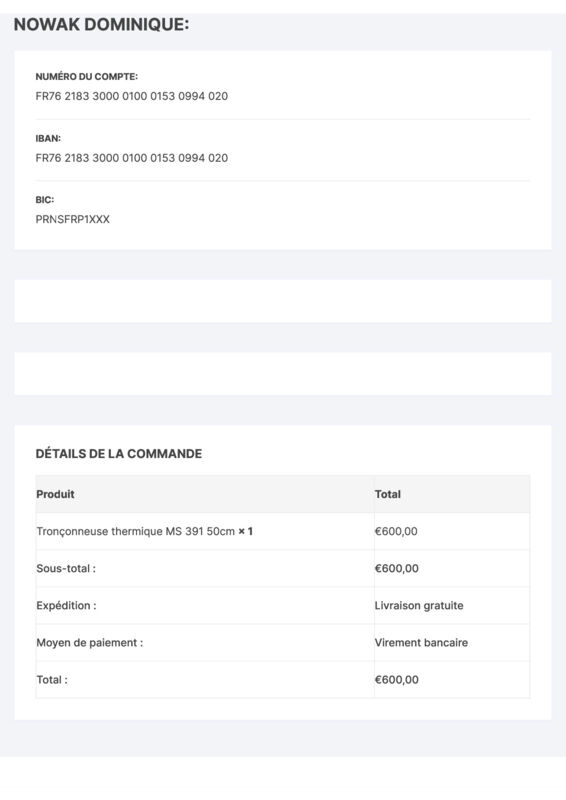Select the account number value under NUMÉRO DU COMPTE
Screen dimensions: 566x800
coord(132,96)
